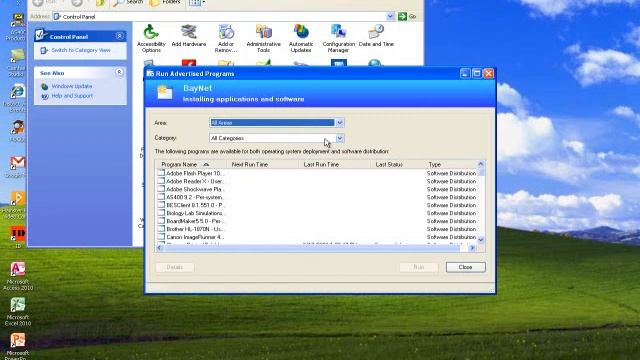Open Add or Remove Programs icon

(x=226, y=38)
